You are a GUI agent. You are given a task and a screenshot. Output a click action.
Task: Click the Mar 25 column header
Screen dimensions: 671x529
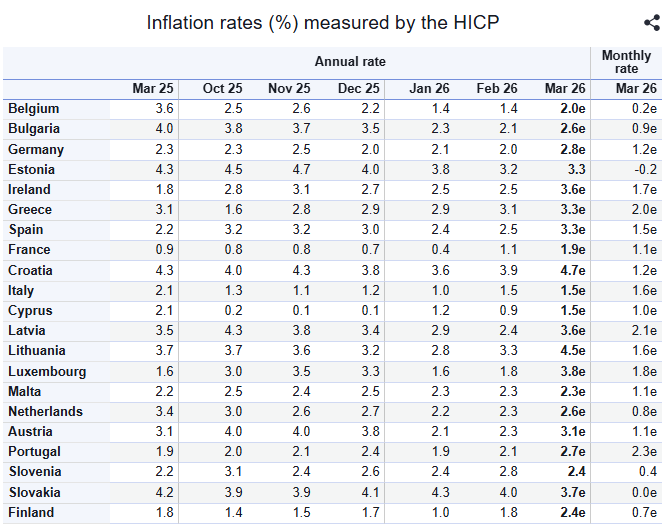(x=153, y=89)
